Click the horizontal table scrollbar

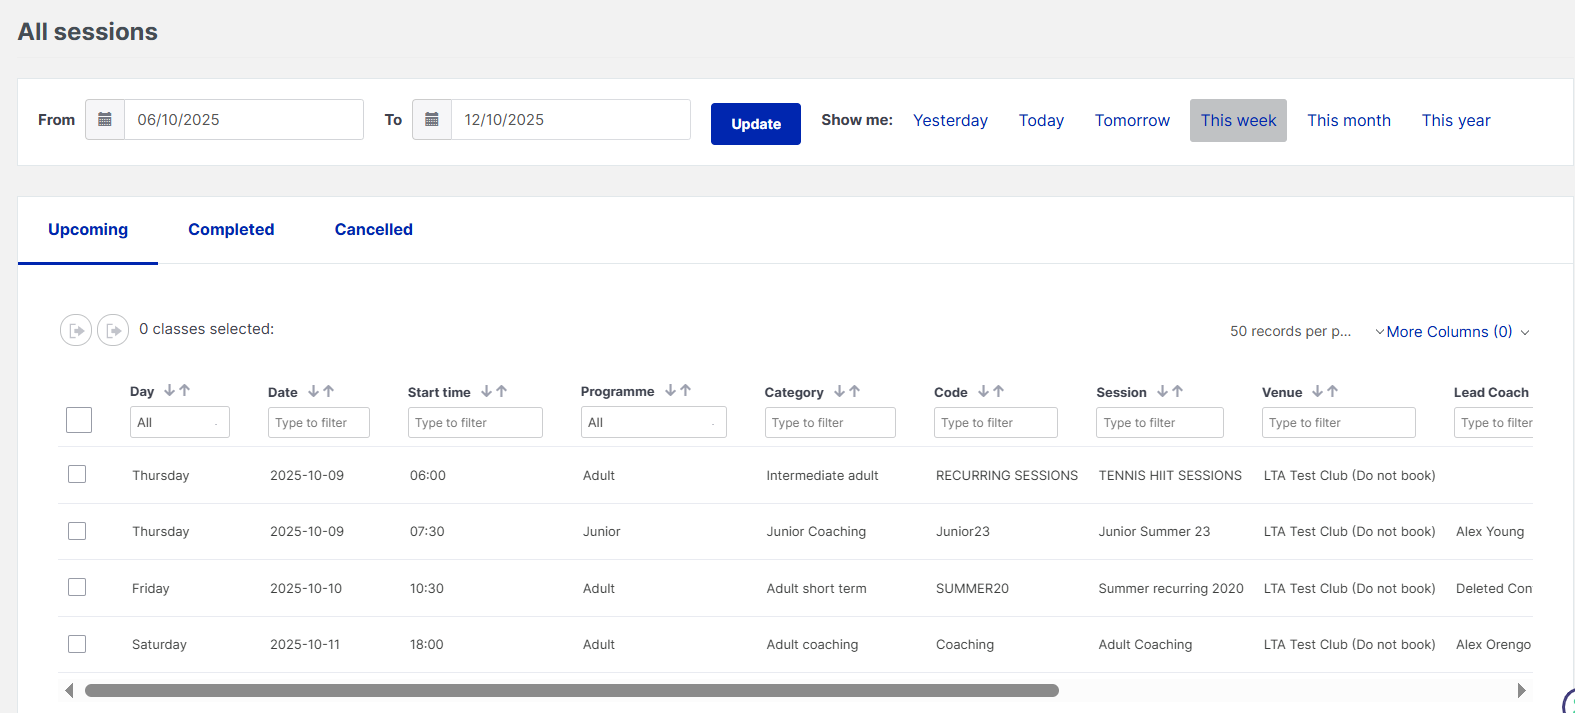pos(571,690)
